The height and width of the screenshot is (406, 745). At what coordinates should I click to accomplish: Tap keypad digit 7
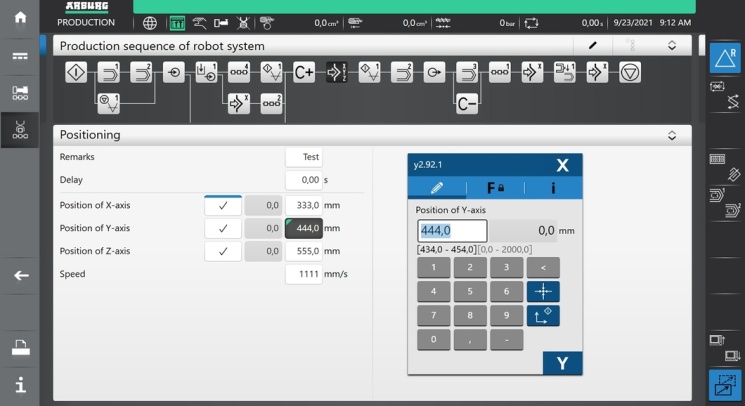point(433,316)
